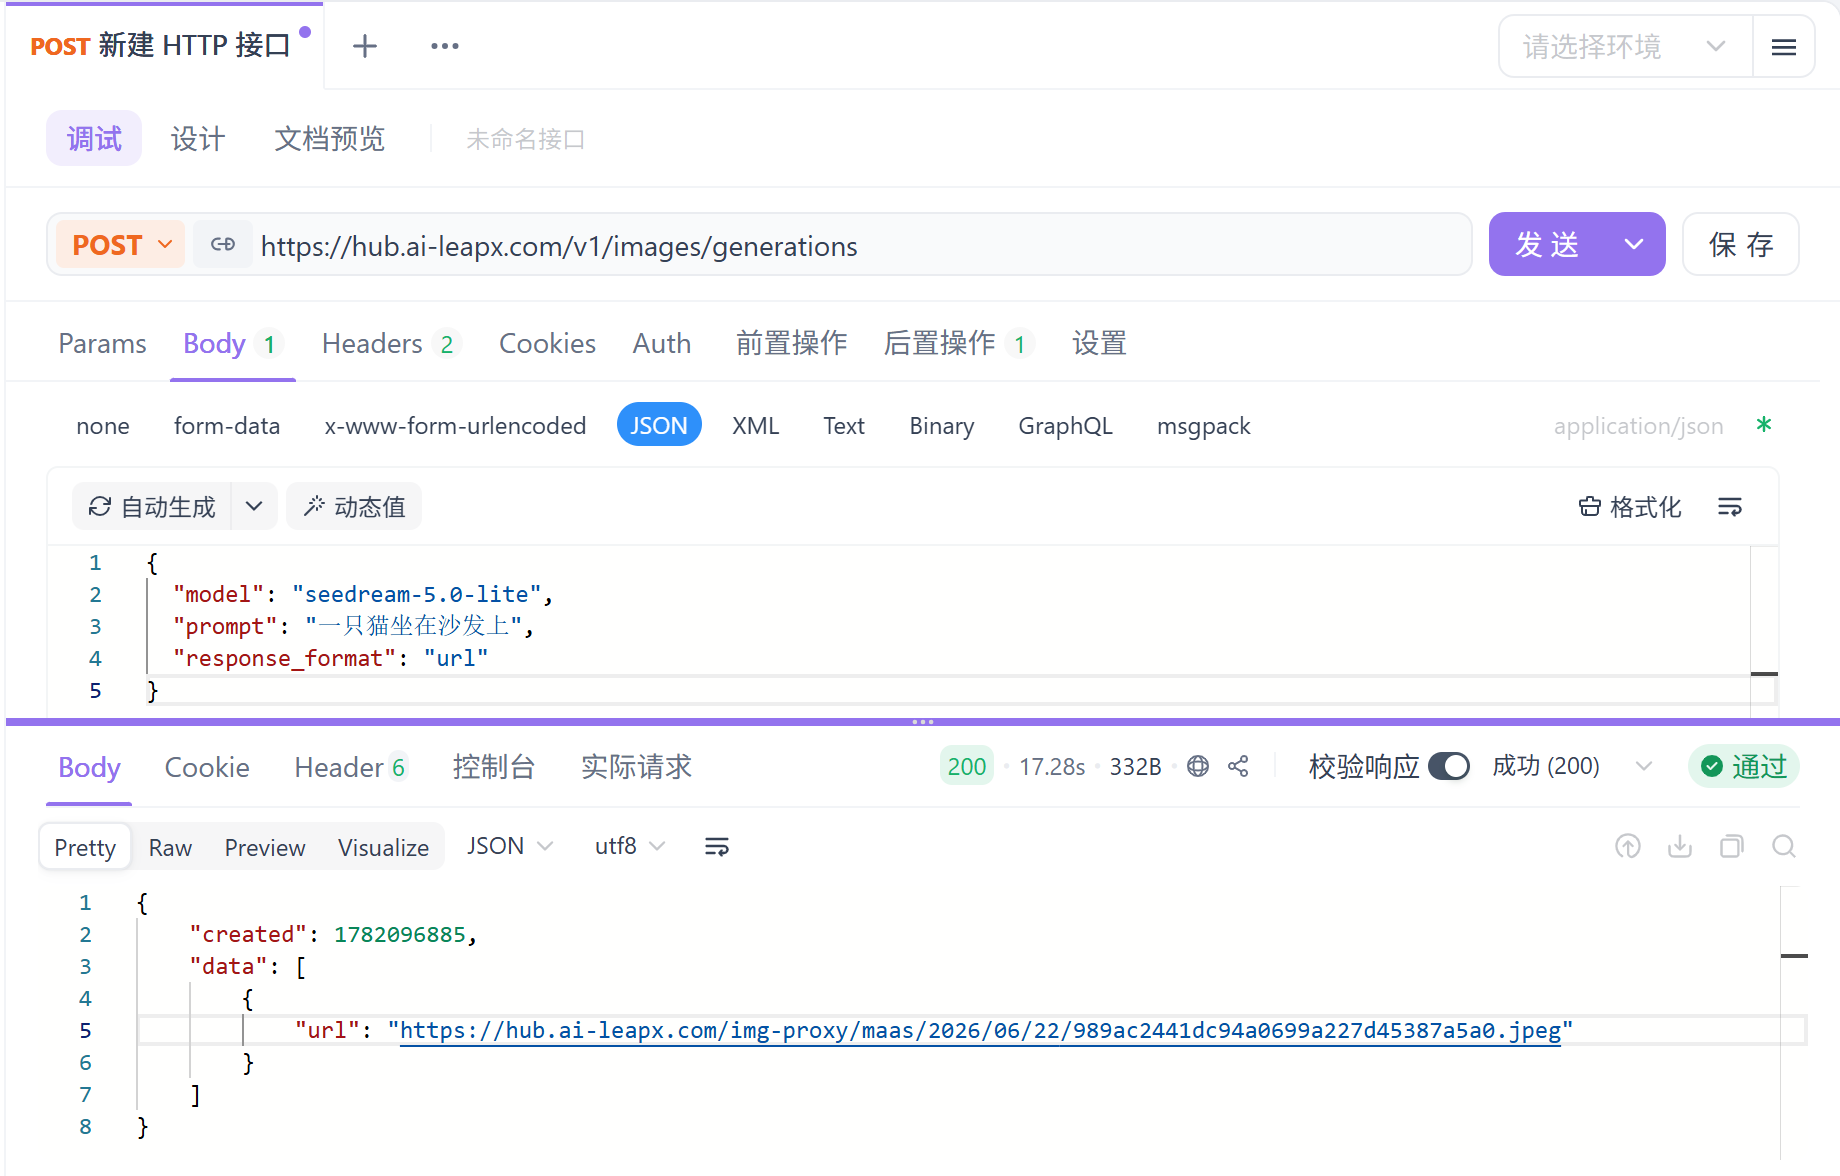Expand the 自动生成 dropdown arrow
1840x1176 pixels.
(254, 507)
